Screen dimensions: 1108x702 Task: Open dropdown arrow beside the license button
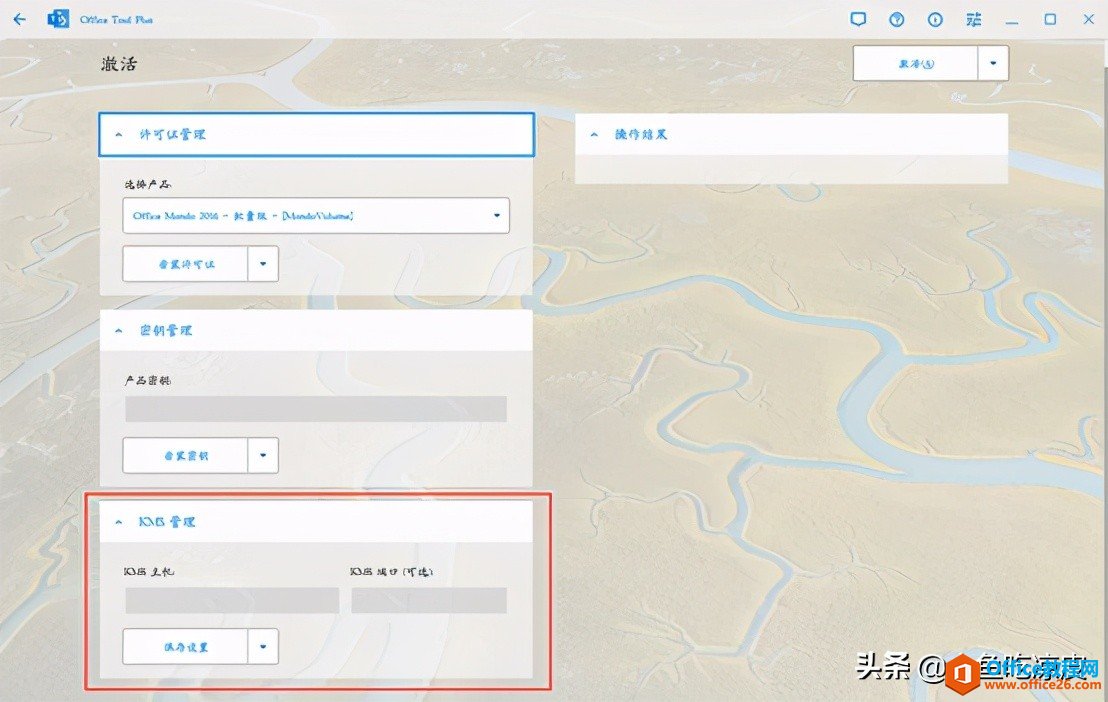tap(263, 263)
